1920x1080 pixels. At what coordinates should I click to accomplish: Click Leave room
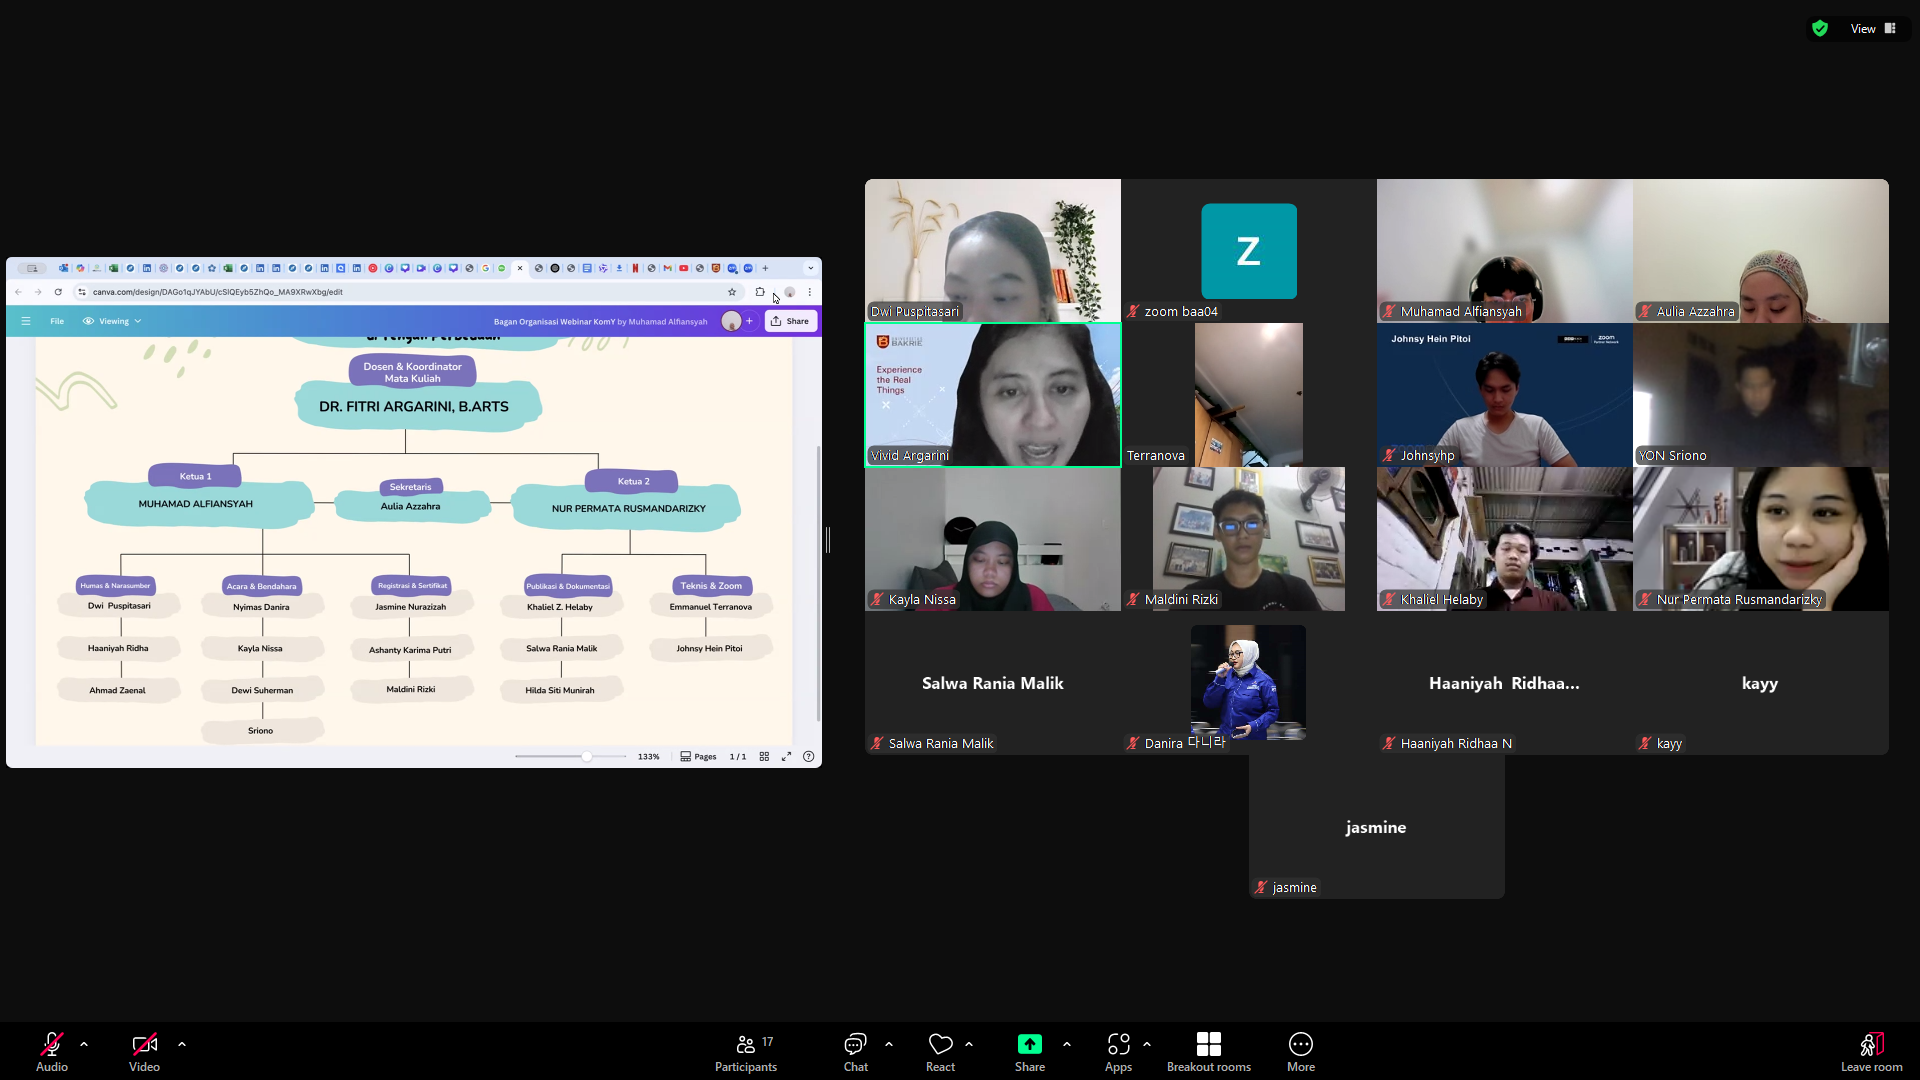[1872, 1052]
